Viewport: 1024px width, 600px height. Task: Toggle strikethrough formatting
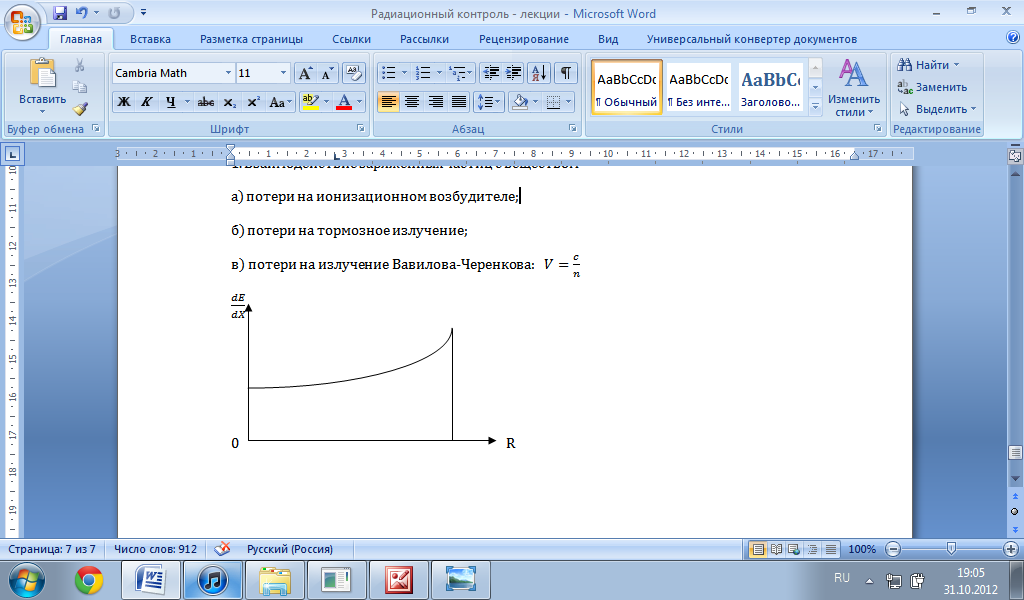[206, 102]
